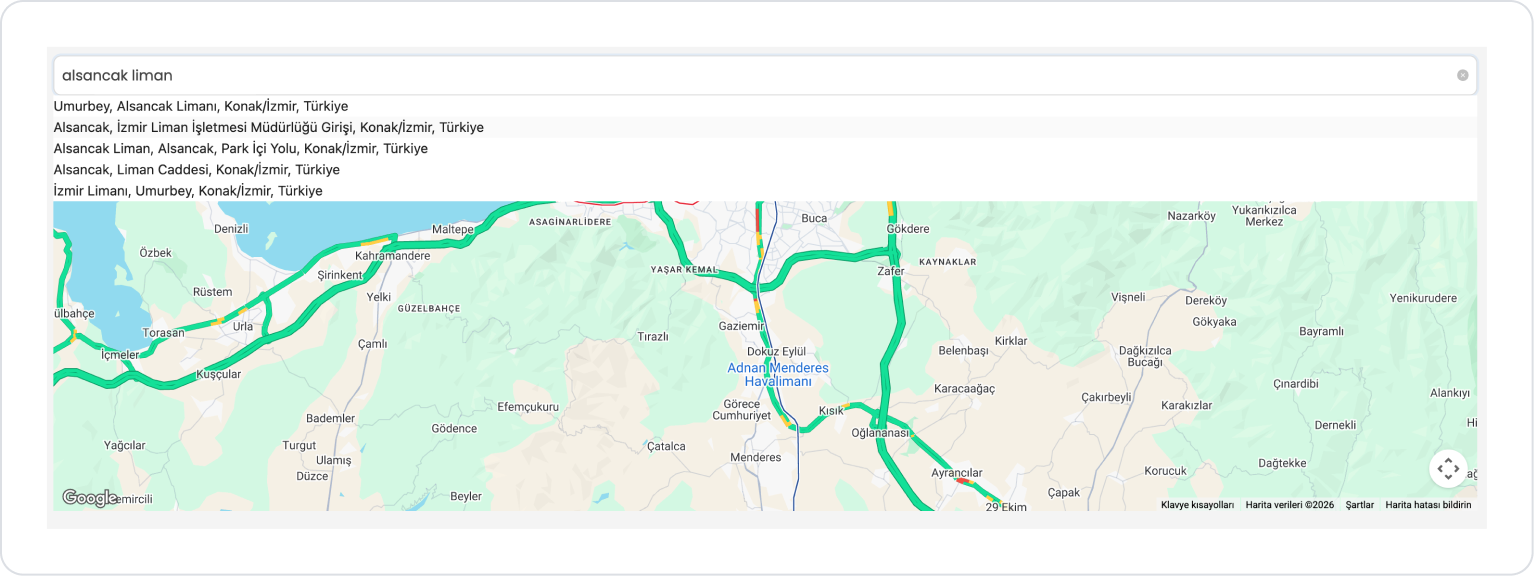
Task: Select 'Alsancak, Liman Caddesi' suggestion
Action: point(765,169)
